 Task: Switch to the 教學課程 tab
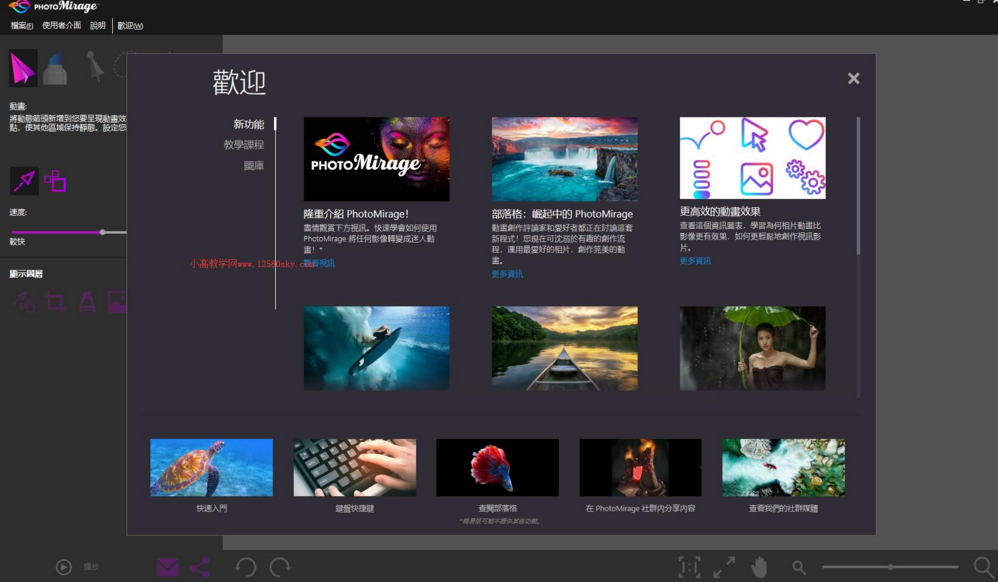(x=243, y=145)
